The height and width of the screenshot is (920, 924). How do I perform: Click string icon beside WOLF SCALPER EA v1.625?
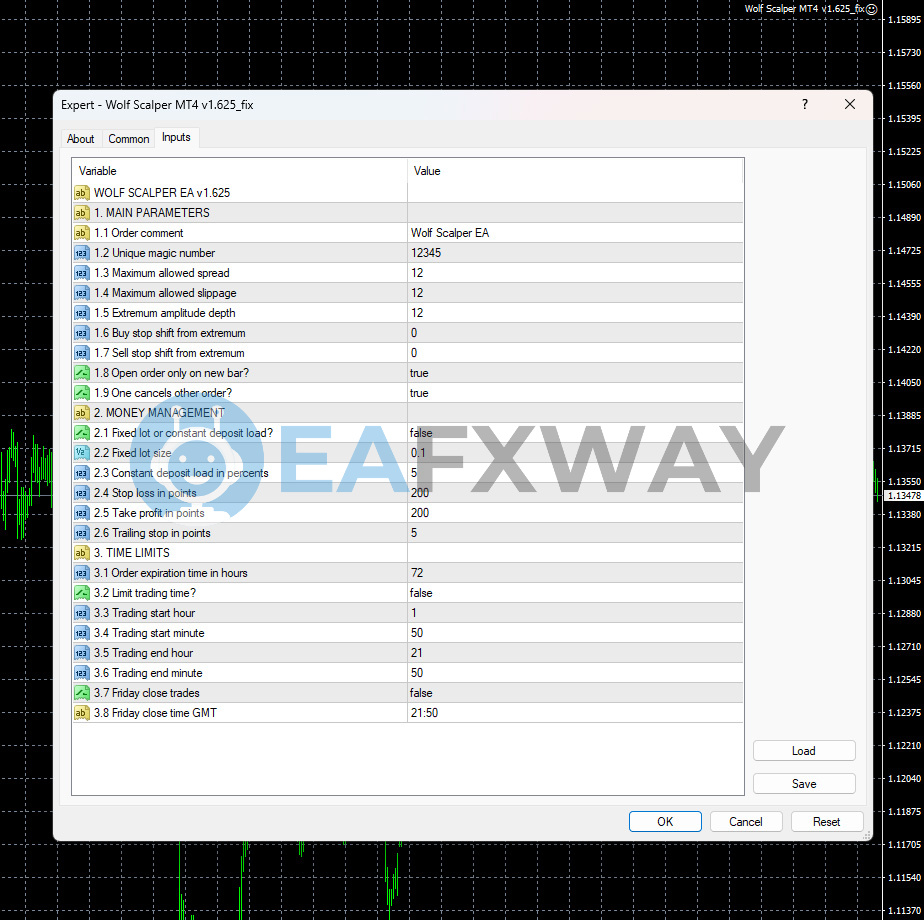(81, 193)
